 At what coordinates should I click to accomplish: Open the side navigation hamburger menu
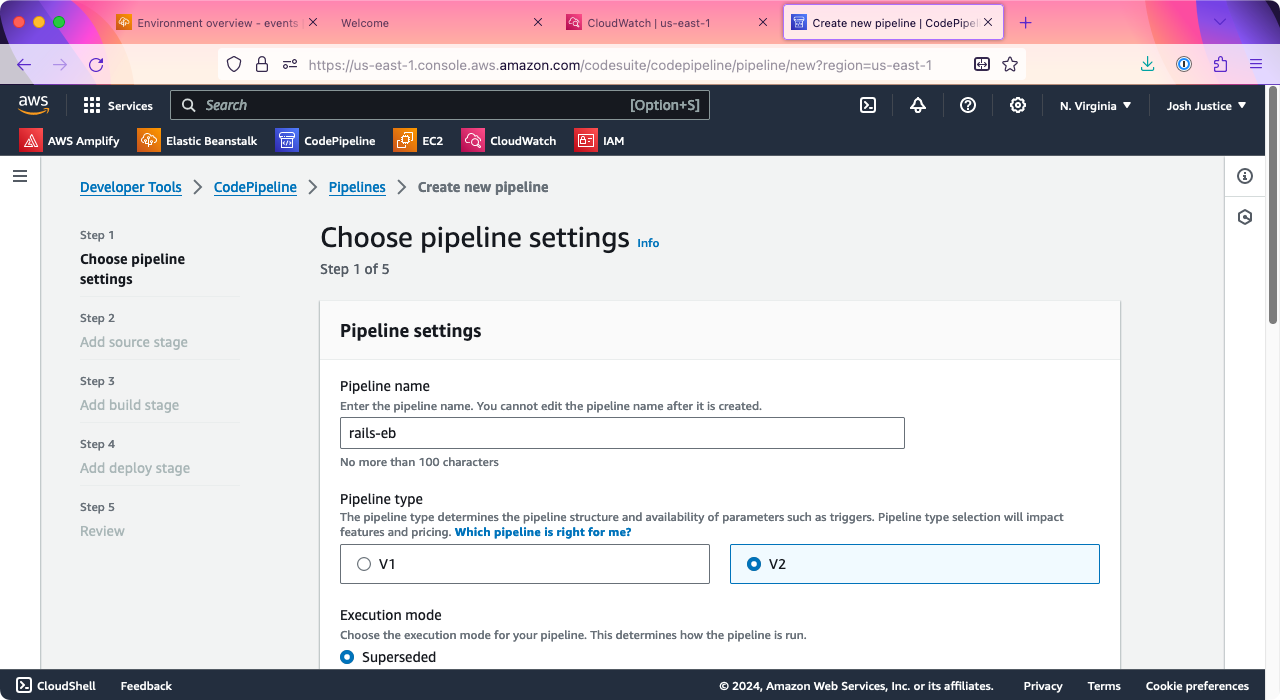[20, 176]
